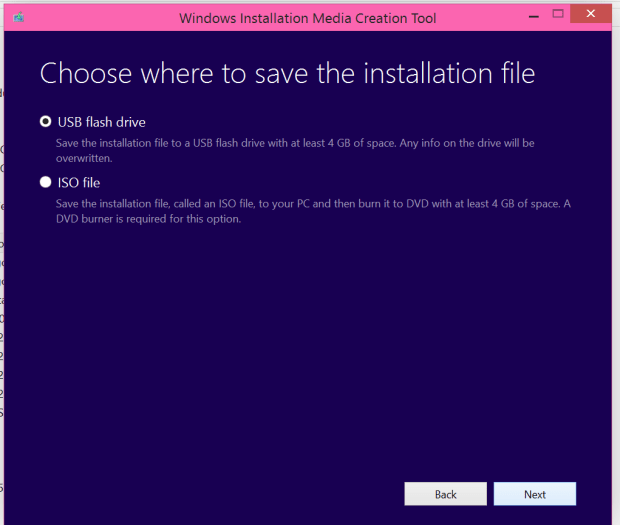Click the setup tool icon in title bar
The height and width of the screenshot is (525, 620).
coord(20,17)
